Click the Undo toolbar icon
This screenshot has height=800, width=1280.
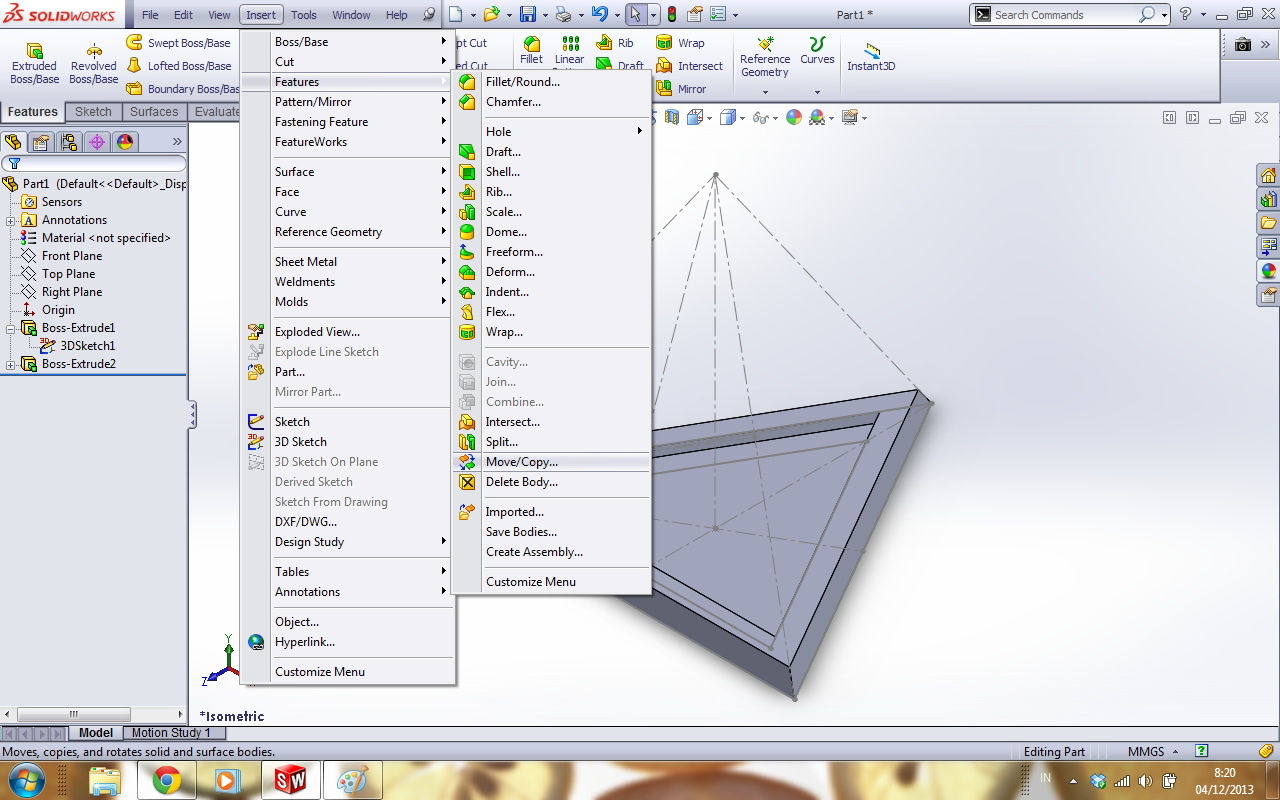(599, 15)
